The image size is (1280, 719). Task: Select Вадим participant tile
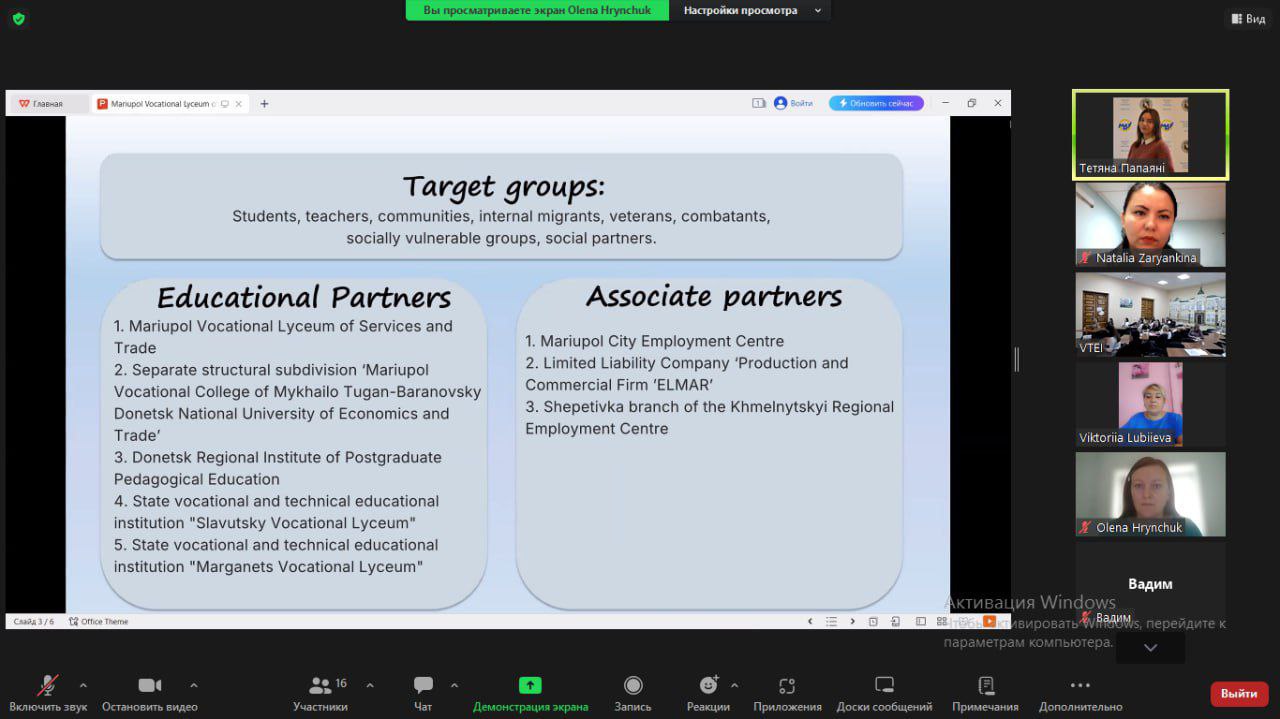click(1150, 585)
